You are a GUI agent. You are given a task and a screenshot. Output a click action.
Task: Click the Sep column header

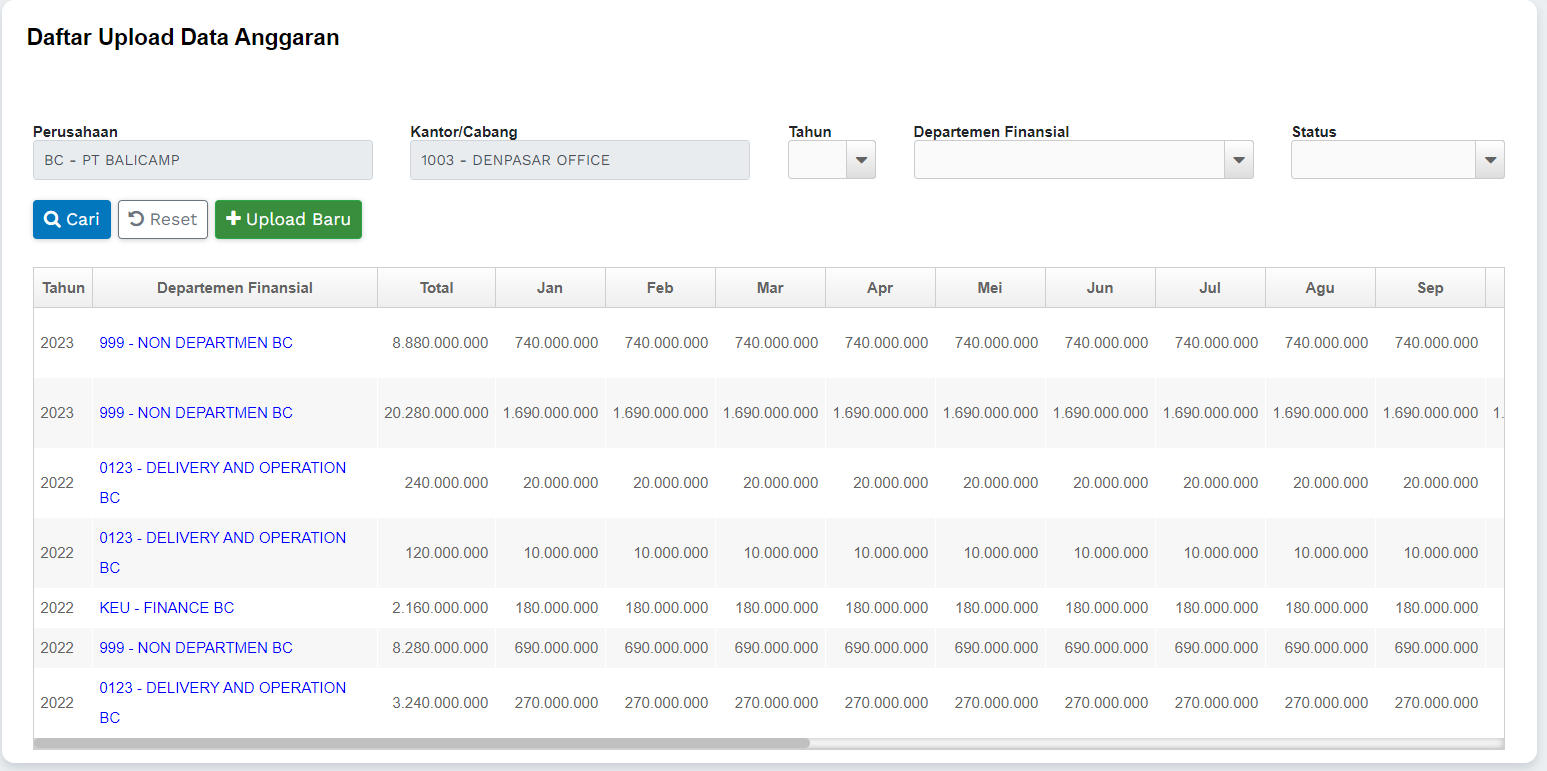(x=1430, y=288)
